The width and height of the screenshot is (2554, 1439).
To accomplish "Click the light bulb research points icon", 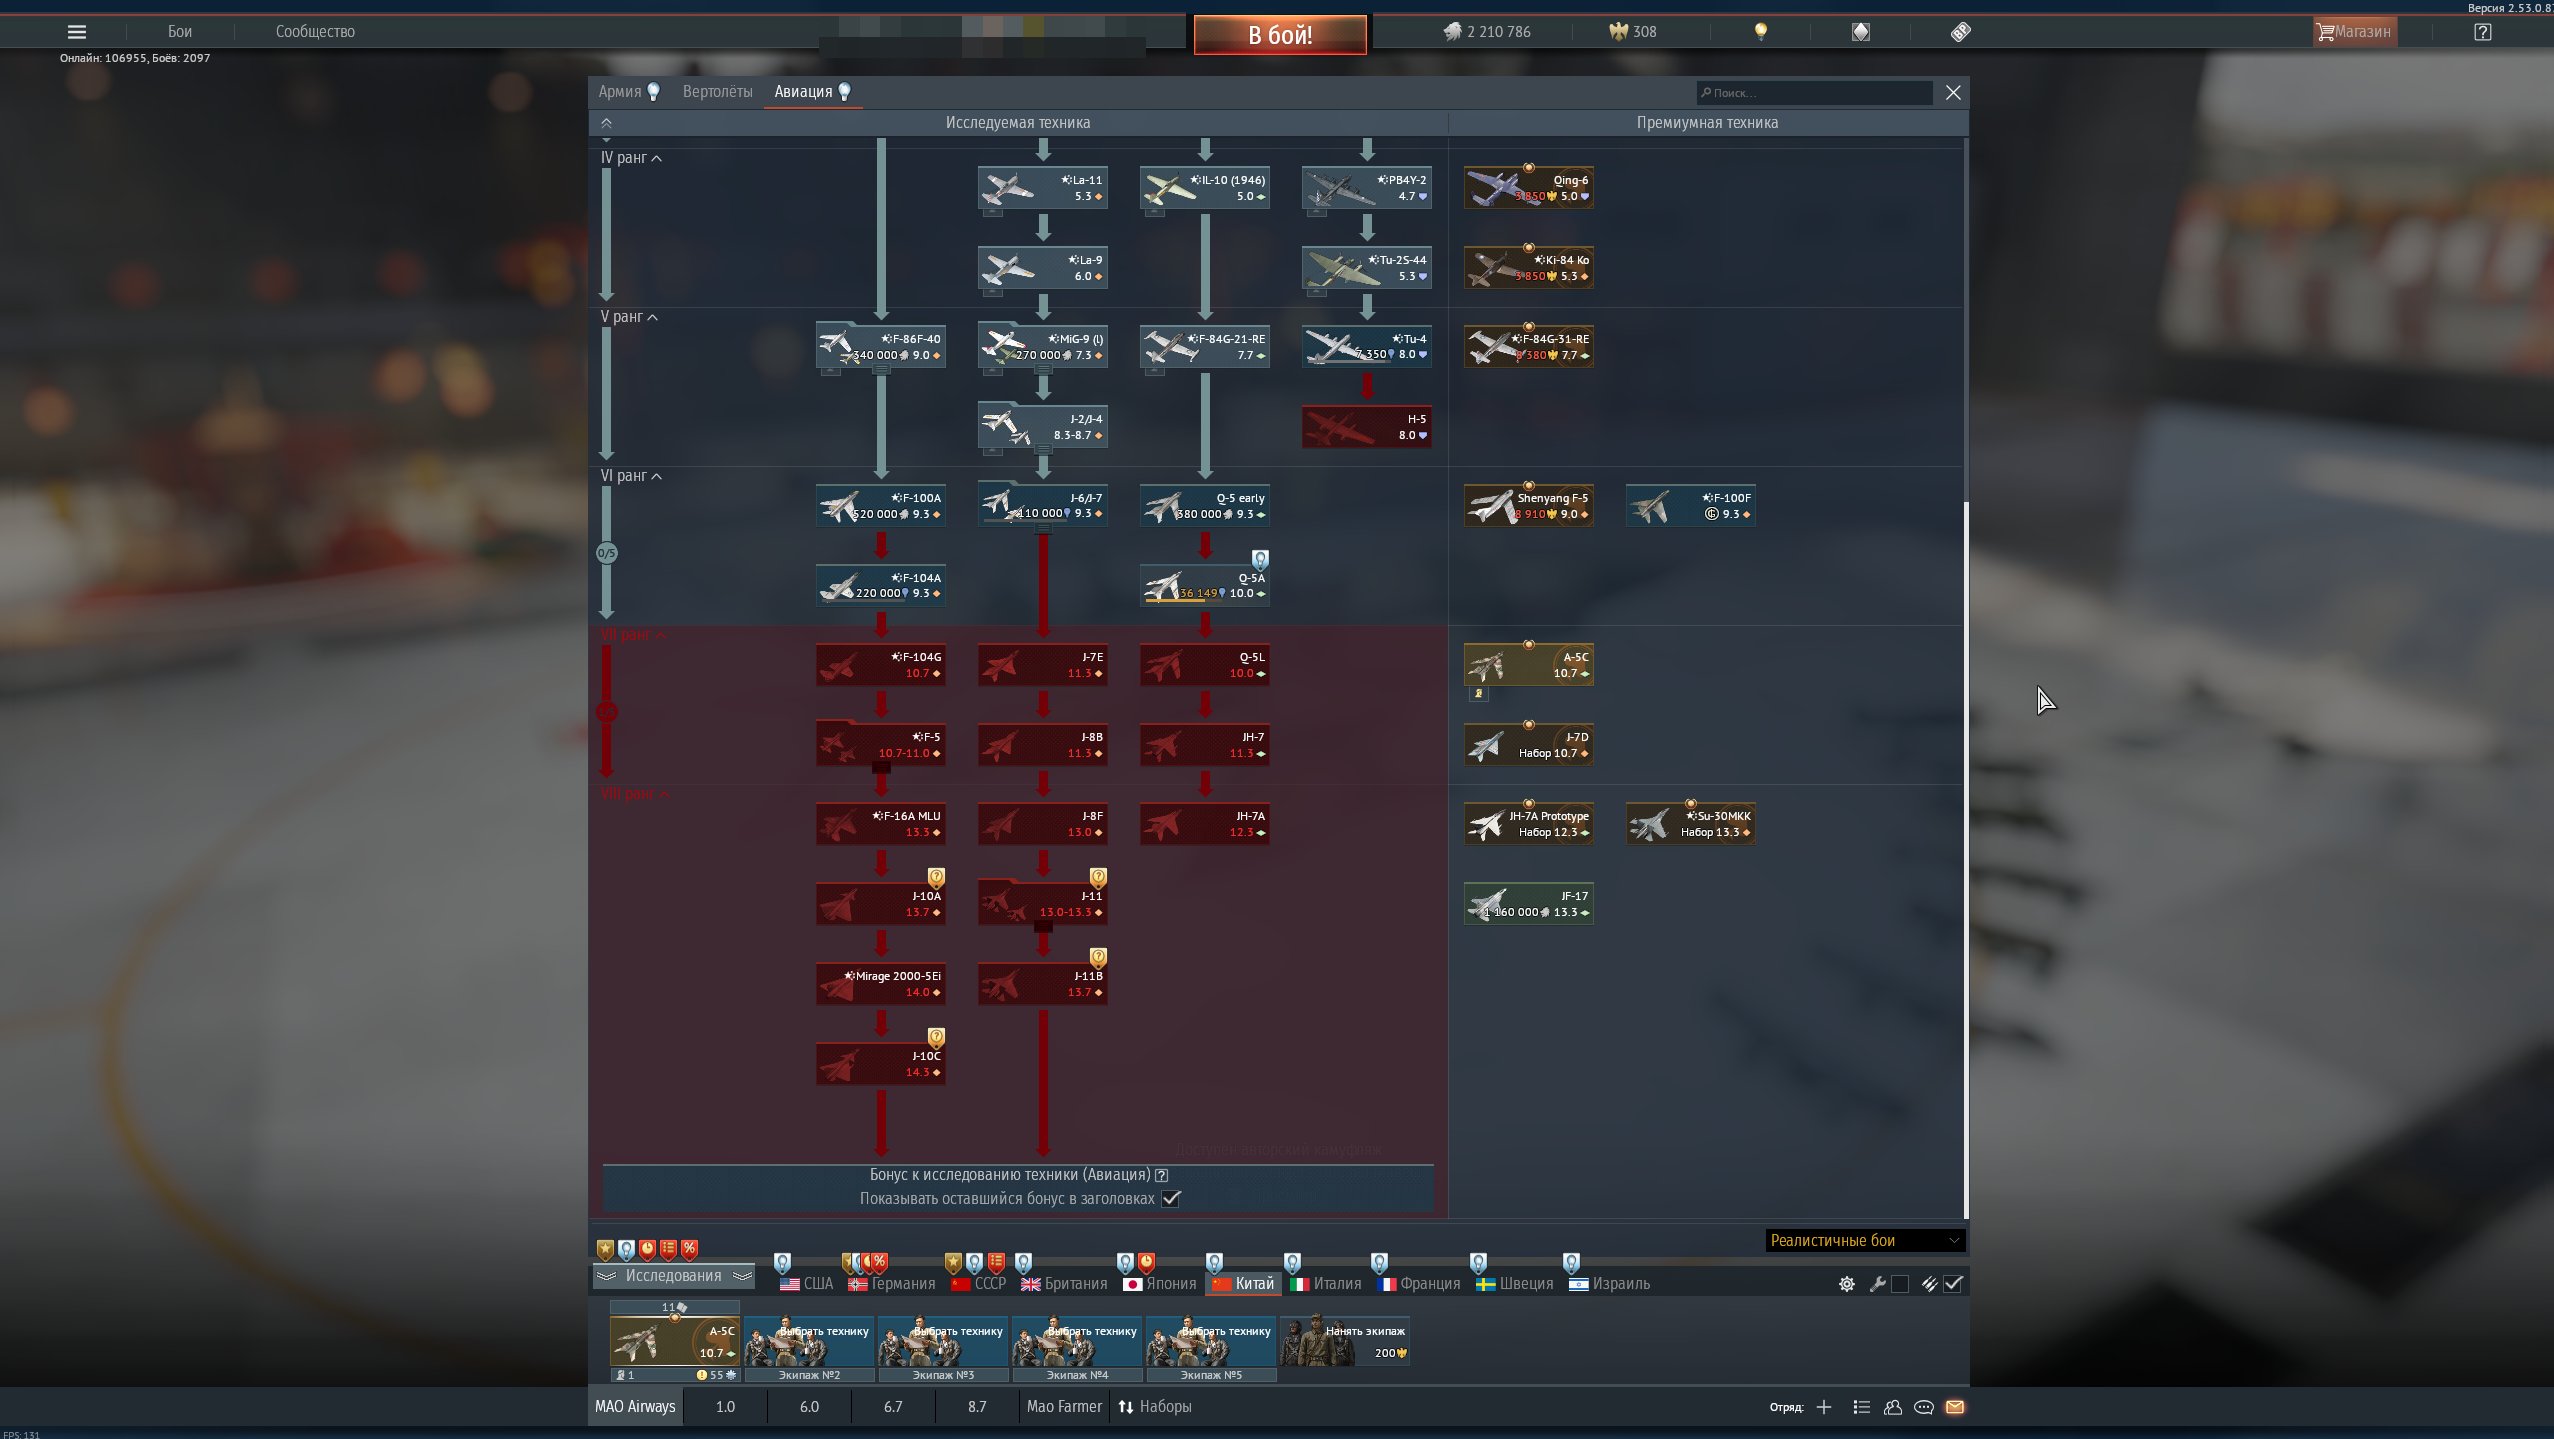I will [x=1761, y=32].
